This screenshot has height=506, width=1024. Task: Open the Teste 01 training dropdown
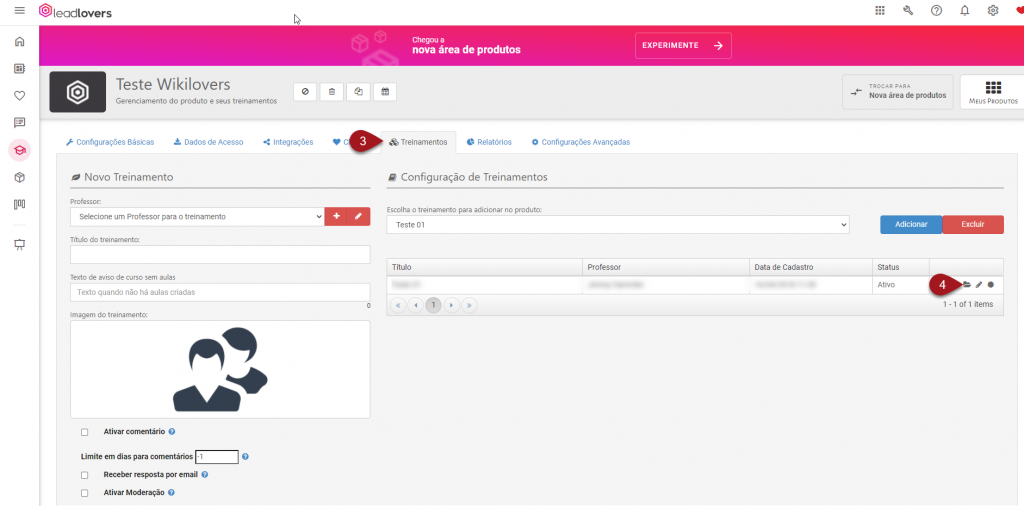tap(617, 225)
